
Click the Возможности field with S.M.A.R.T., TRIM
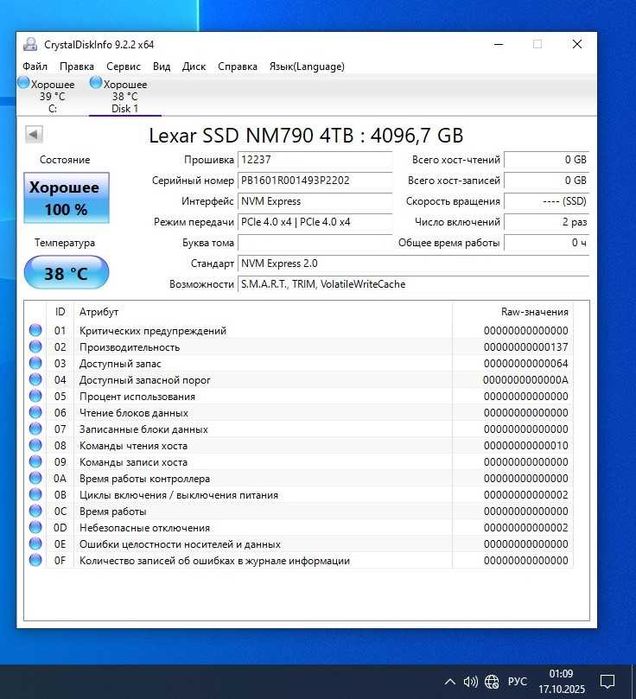tap(413, 284)
